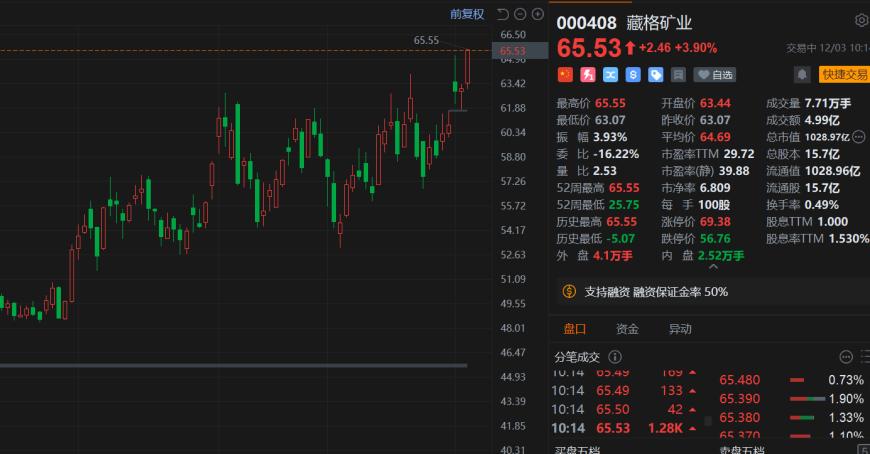Click the 快捷交易 quick trade button

[x=844, y=74]
